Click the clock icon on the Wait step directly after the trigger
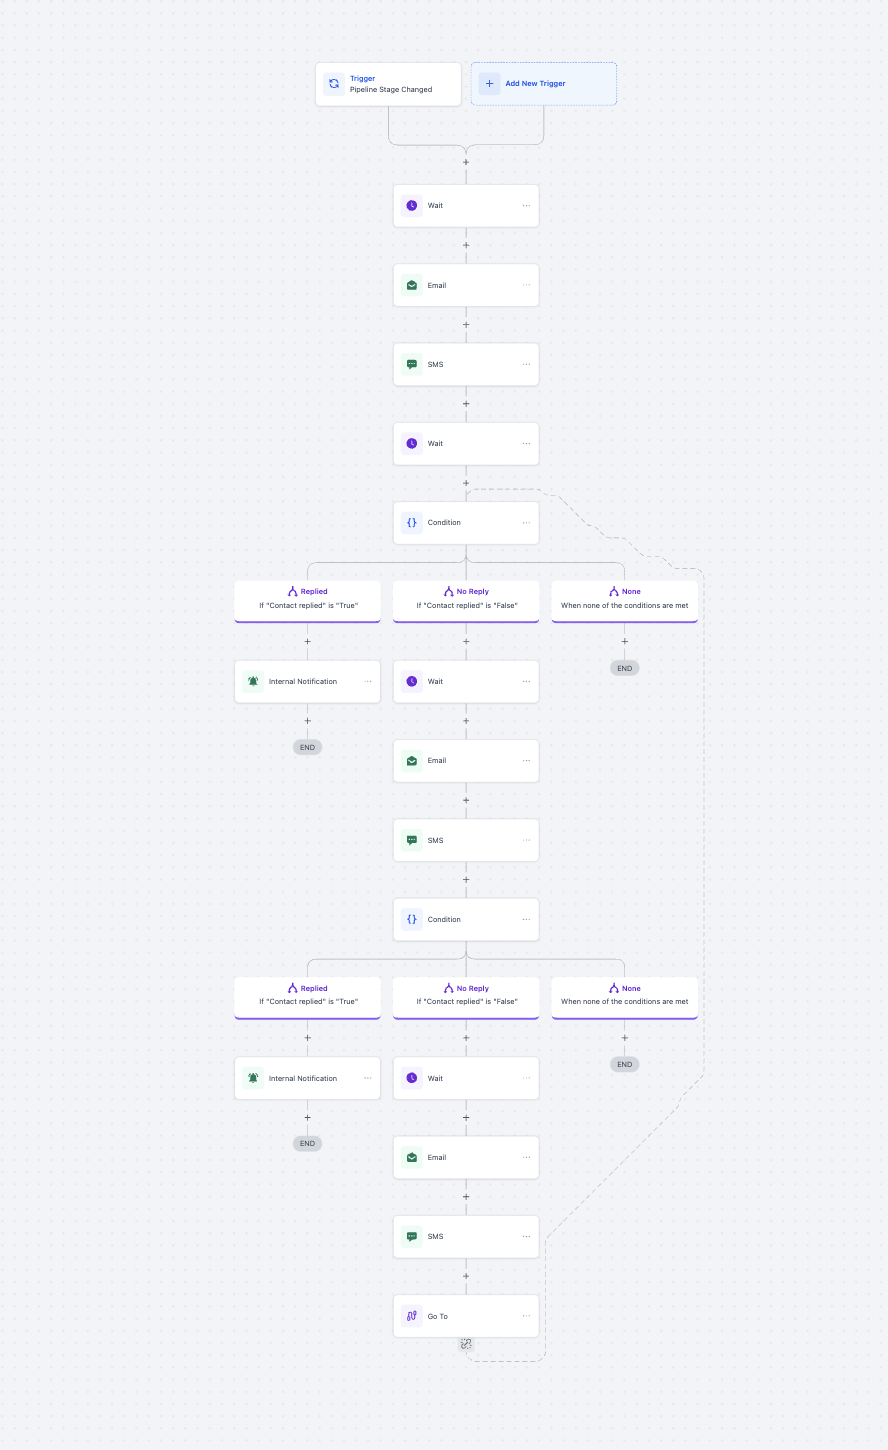This screenshot has height=1450, width=888. pyautogui.click(x=412, y=206)
